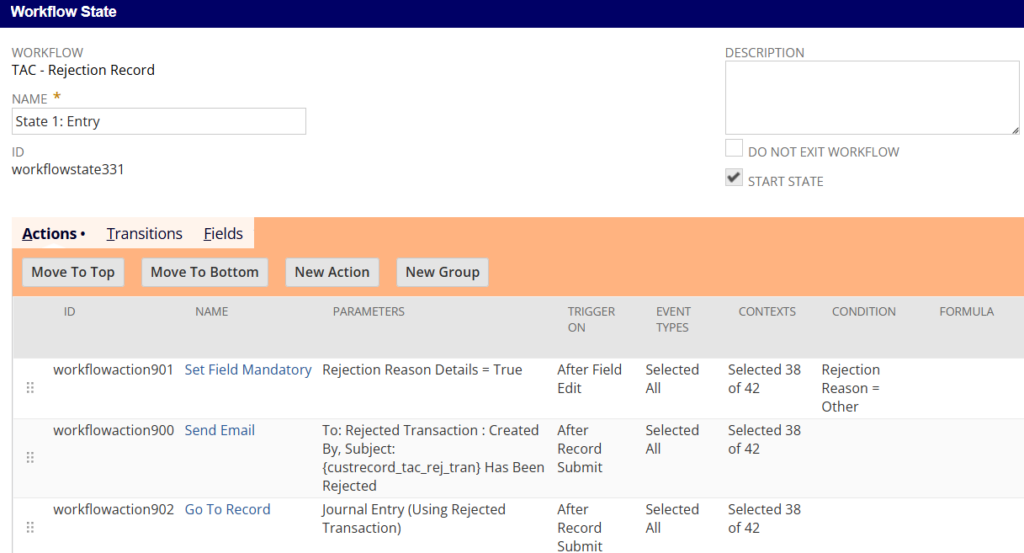Click the Move To Bottom button

click(x=205, y=272)
